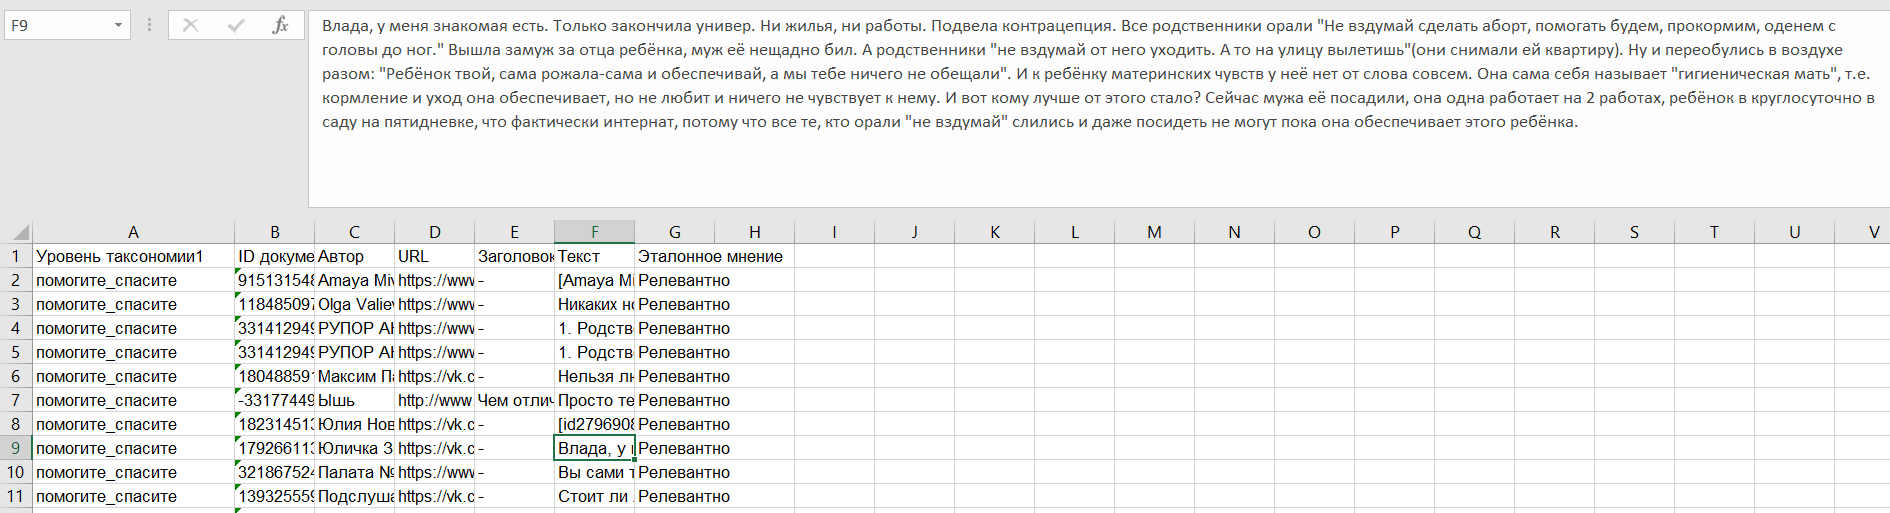
Task: Select author cell 'Ышь'
Action: coord(355,400)
